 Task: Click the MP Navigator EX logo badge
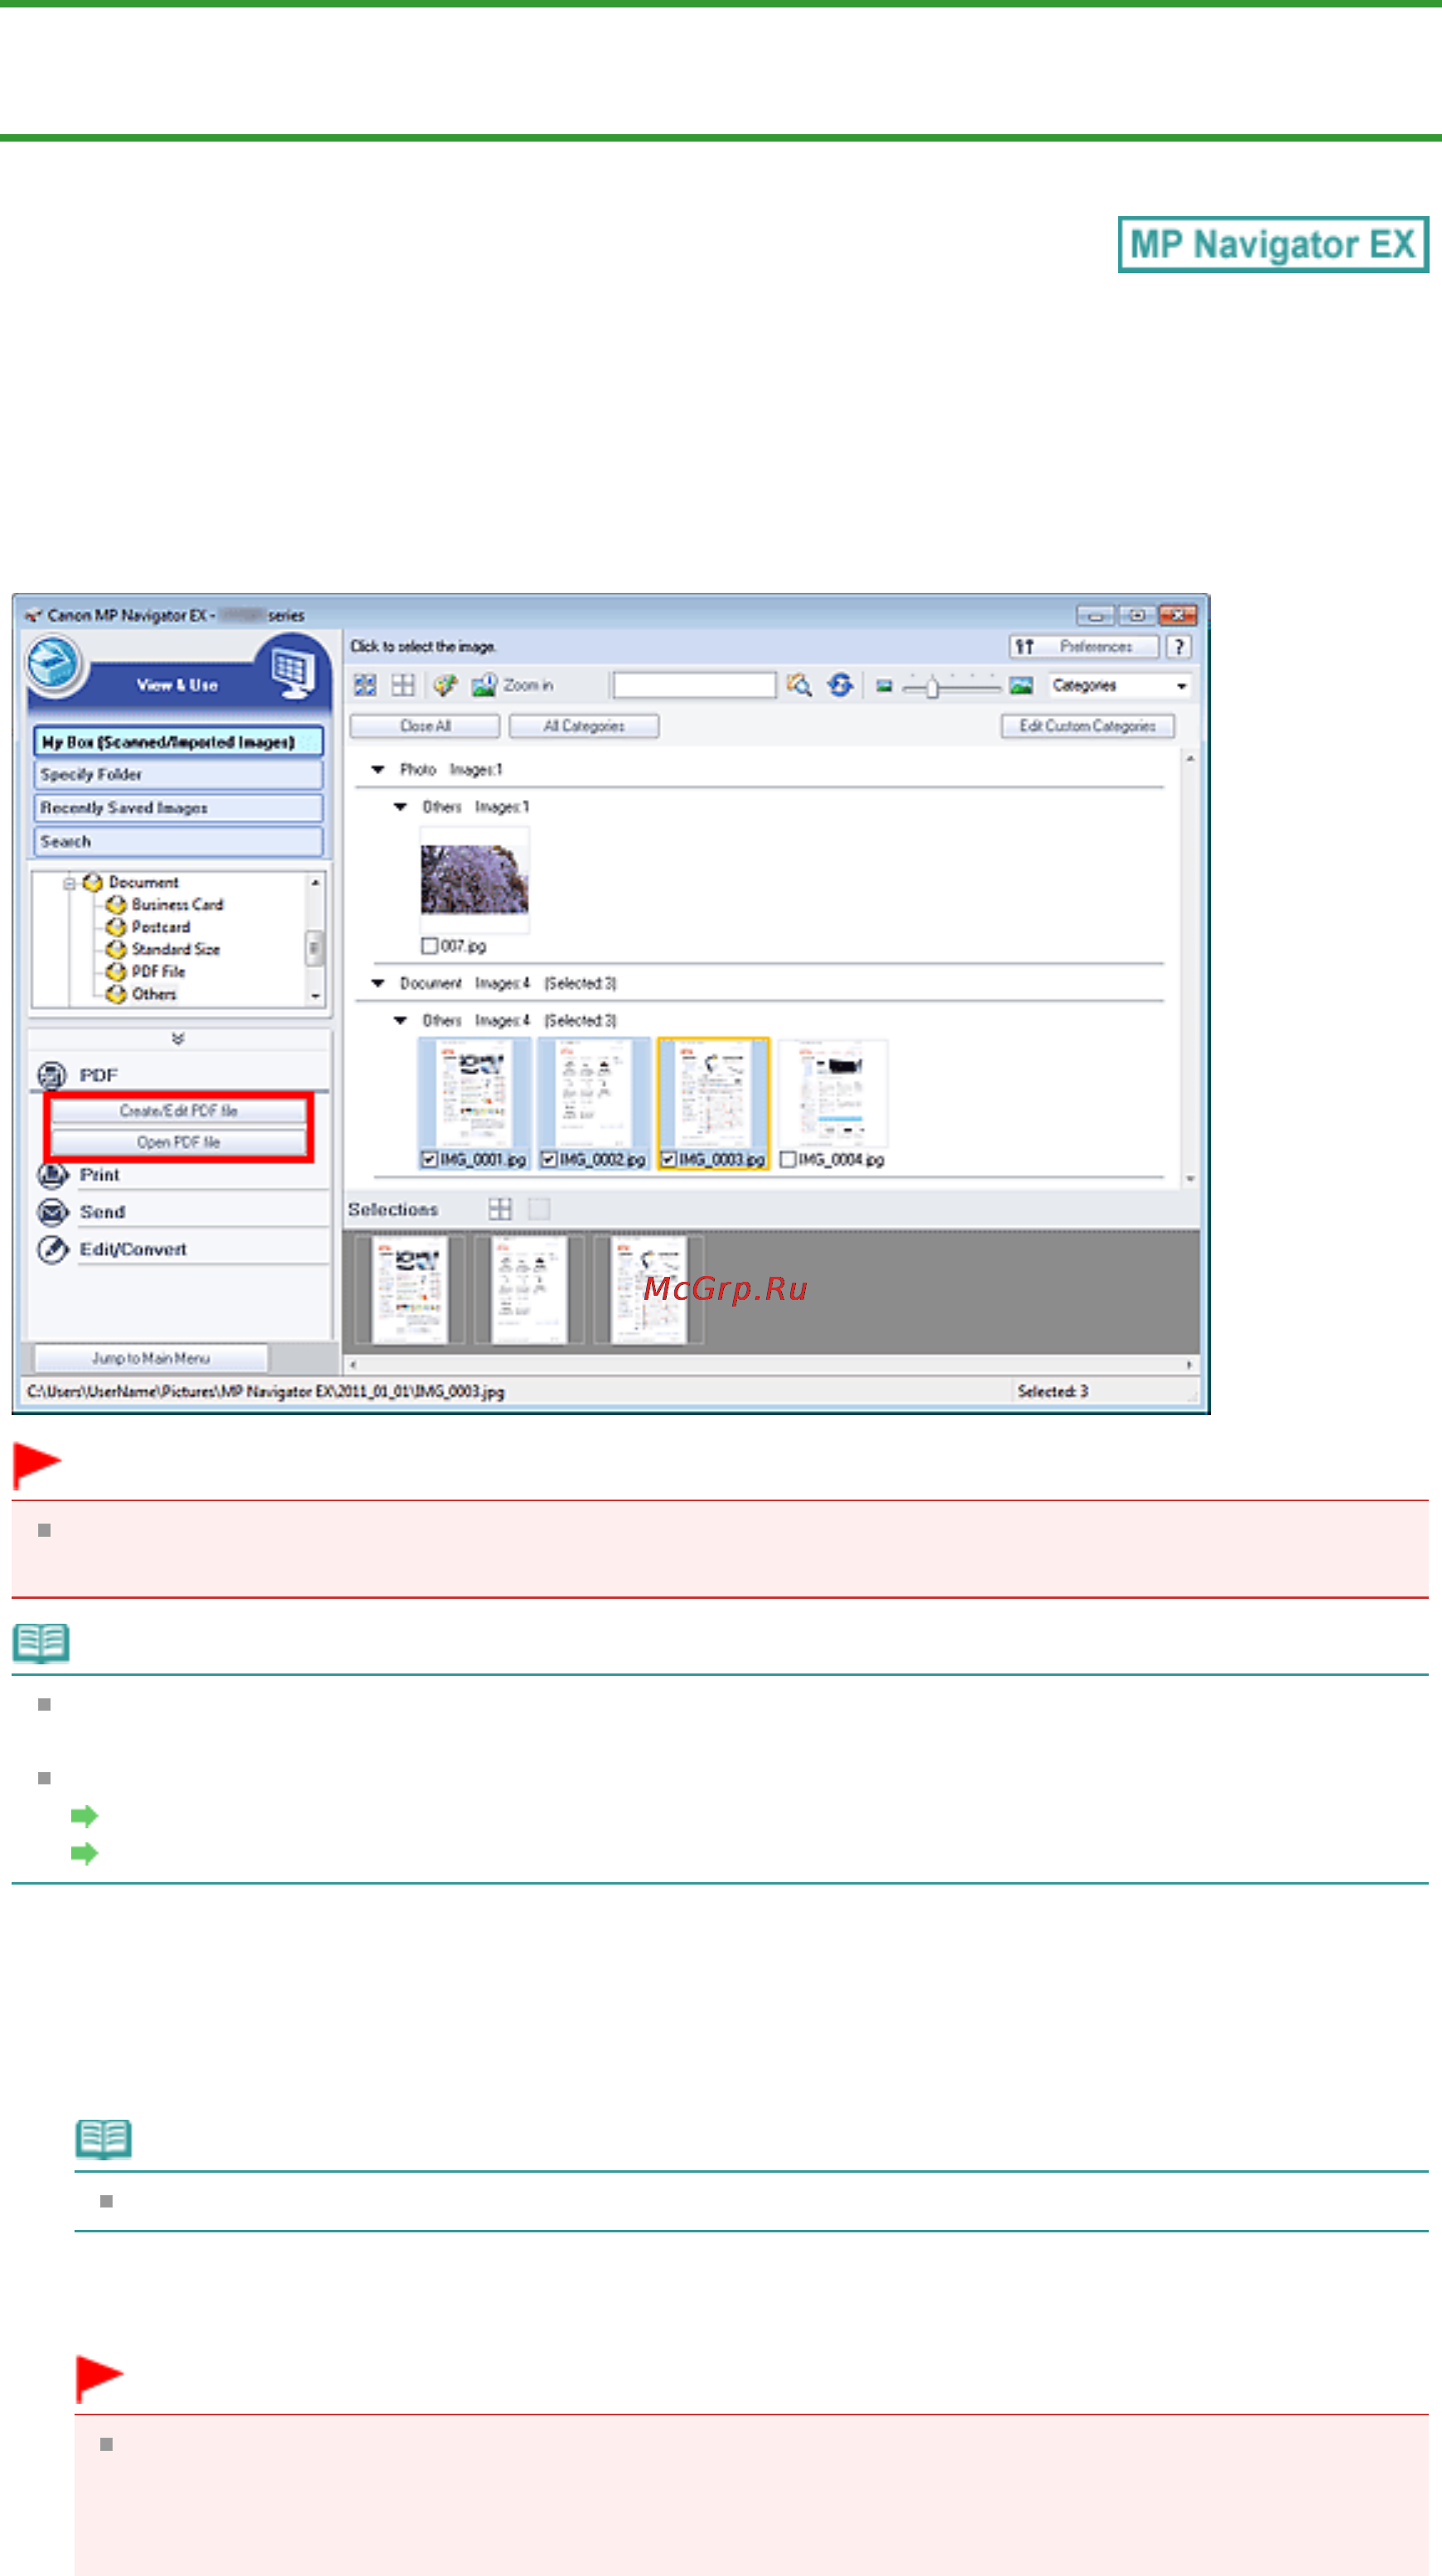[1273, 244]
